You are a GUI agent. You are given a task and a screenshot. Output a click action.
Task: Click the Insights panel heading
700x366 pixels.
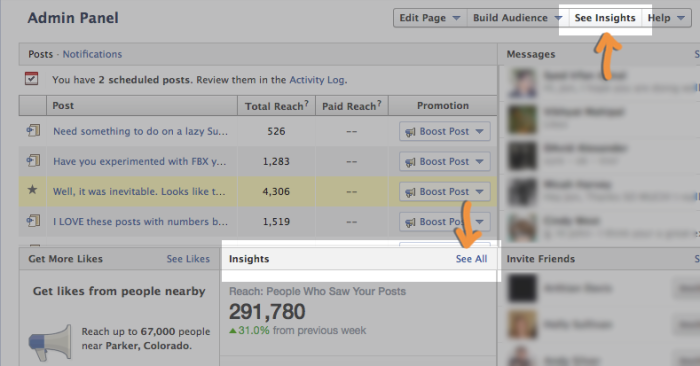click(x=249, y=259)
